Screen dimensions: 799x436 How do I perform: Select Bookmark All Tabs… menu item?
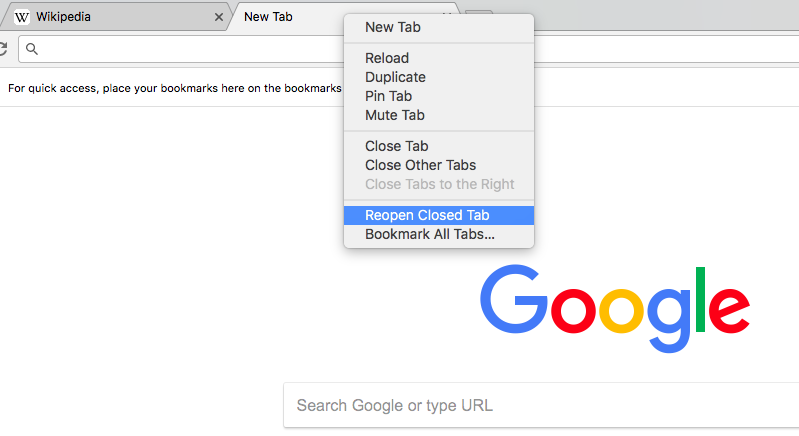coord(429,234)
